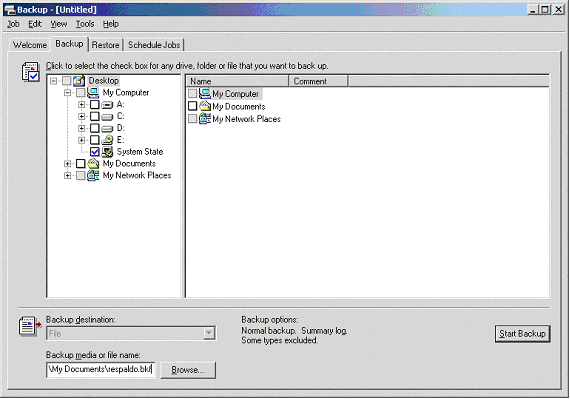Open the Help menu
The width and height of the screenshot is (570, 399).
tap(111, 24)
